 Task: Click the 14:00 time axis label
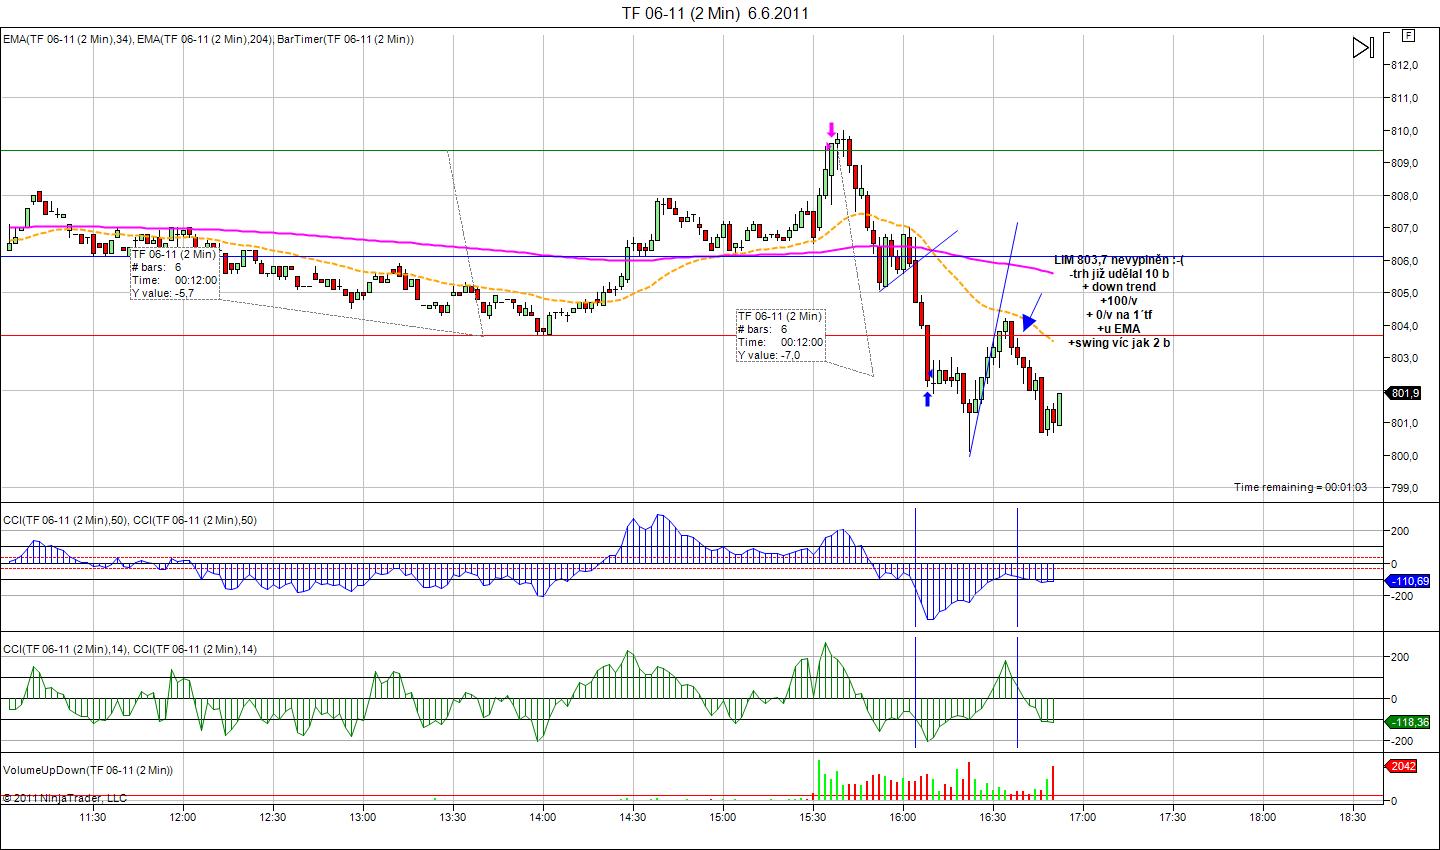point(543,817)
